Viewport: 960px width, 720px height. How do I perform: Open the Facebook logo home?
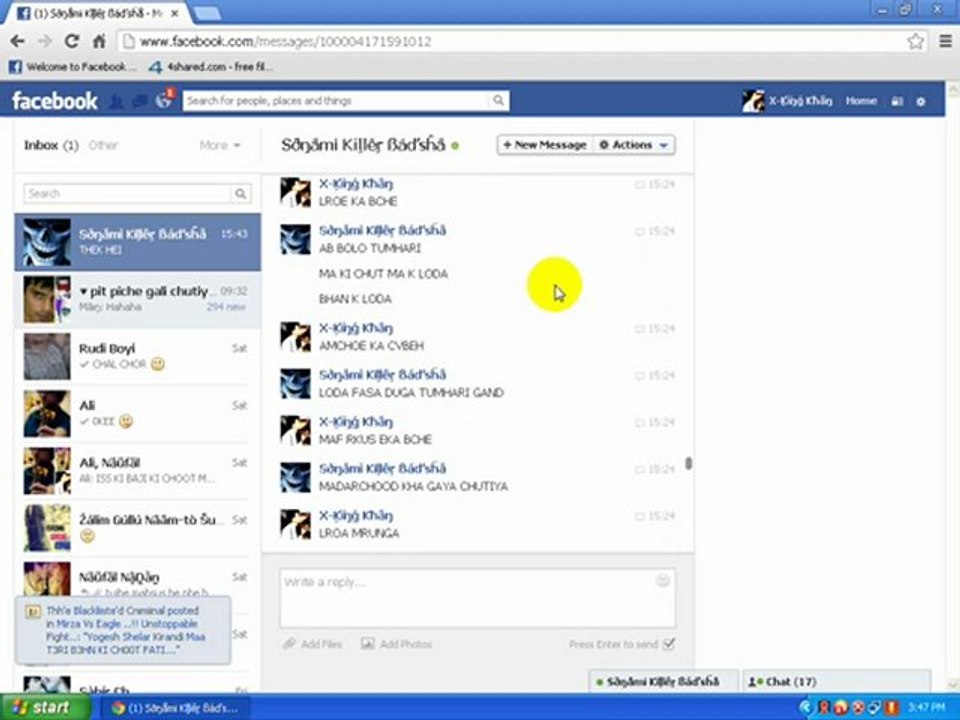tap(54, 101)
